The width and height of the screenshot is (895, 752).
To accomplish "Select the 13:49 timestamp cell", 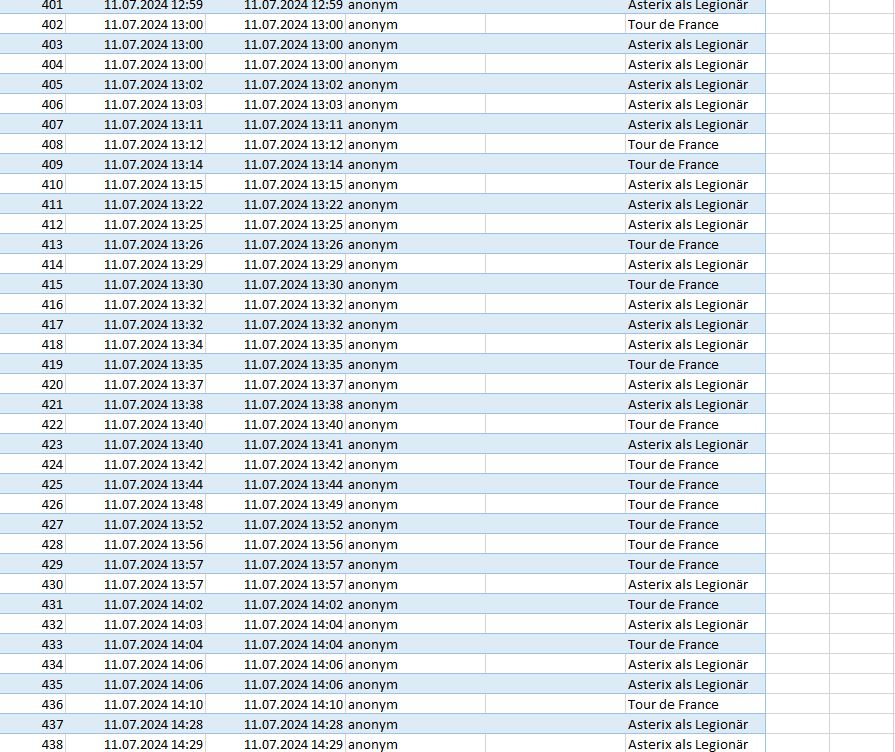I will [x=293, y=505].
